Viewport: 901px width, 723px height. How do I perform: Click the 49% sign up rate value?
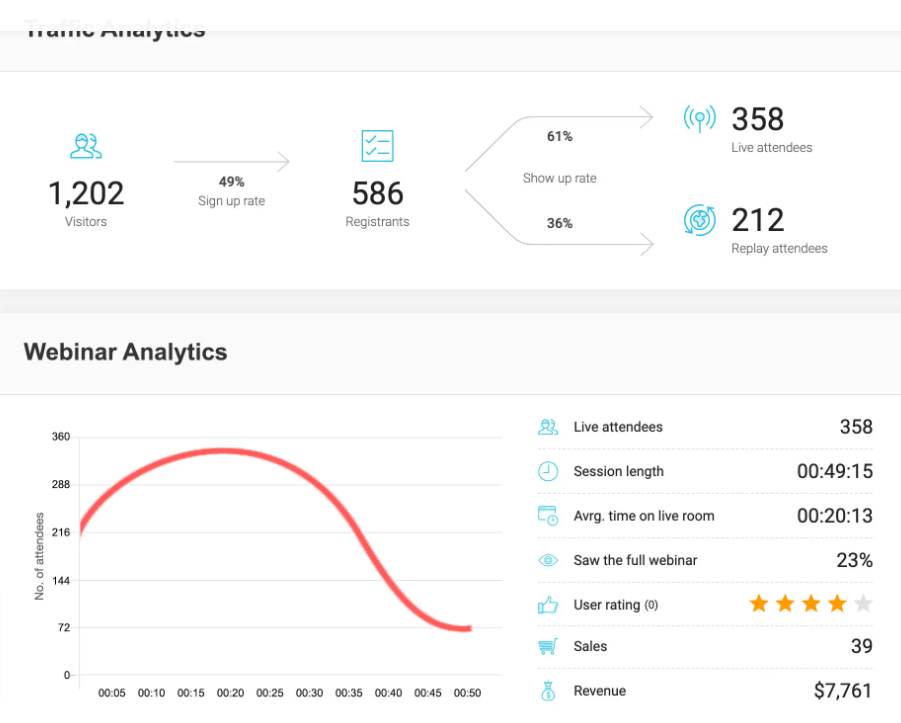[x=232, y=182]
